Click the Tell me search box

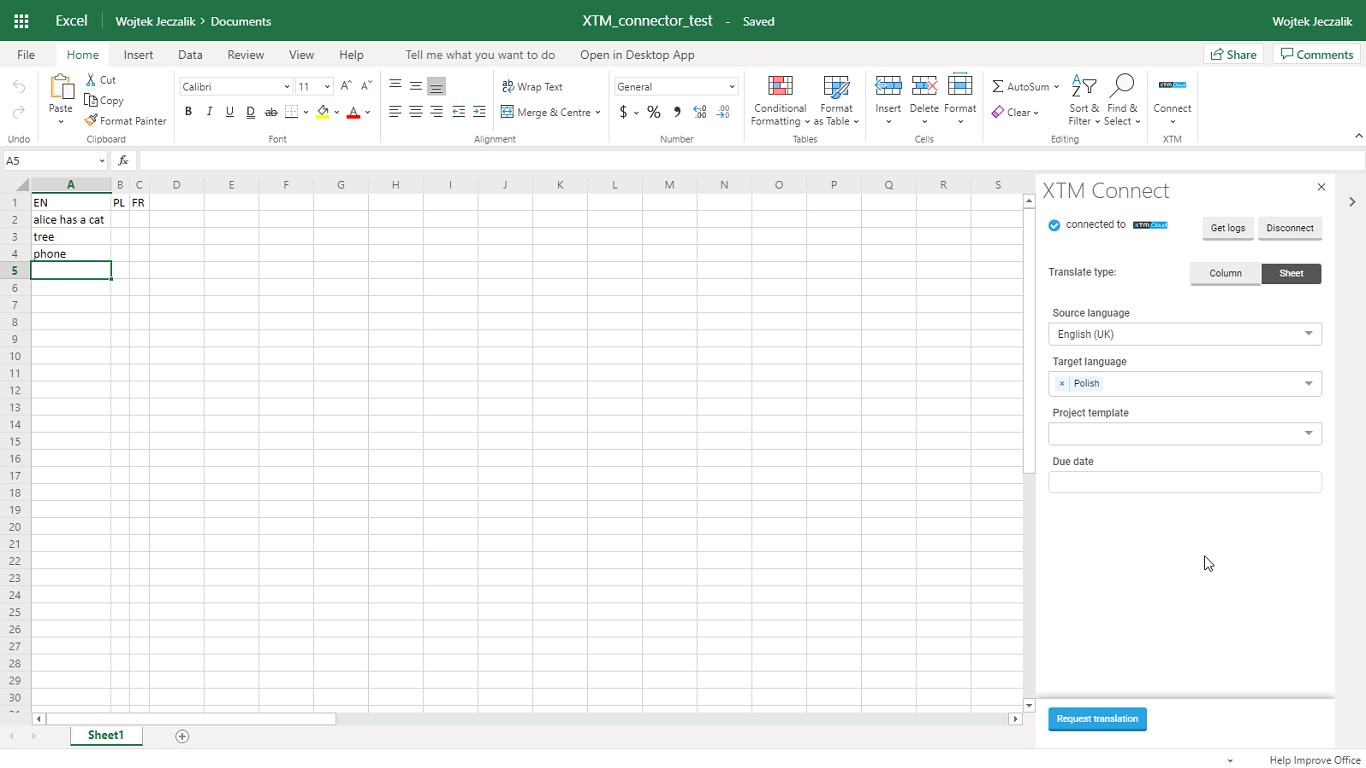pos(480,55)
